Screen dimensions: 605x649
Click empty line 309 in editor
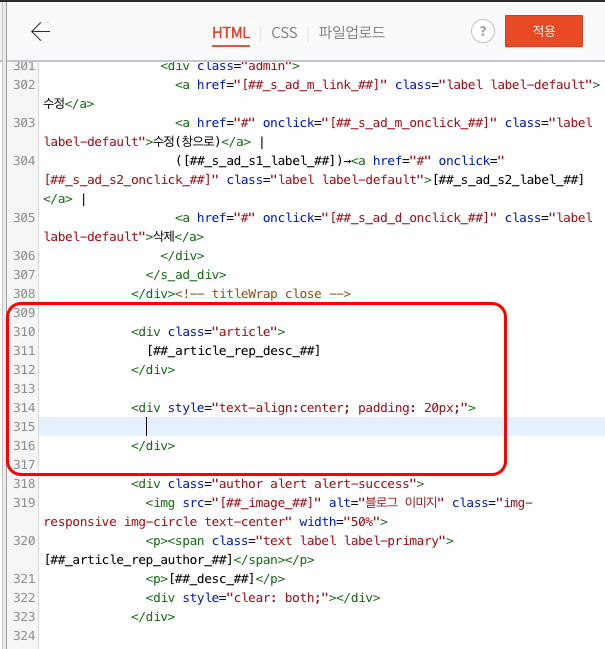pyautogui.click(x=322, y=312)
